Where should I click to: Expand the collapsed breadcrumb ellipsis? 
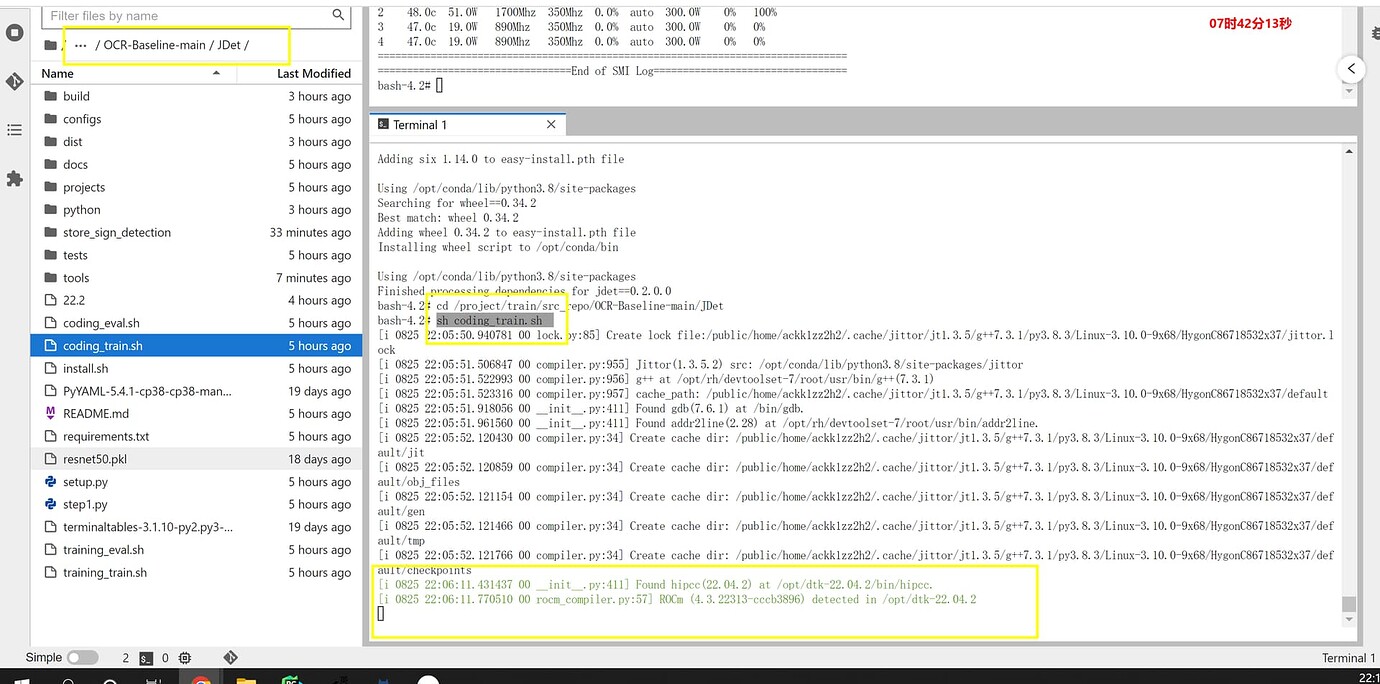[81, 46]
